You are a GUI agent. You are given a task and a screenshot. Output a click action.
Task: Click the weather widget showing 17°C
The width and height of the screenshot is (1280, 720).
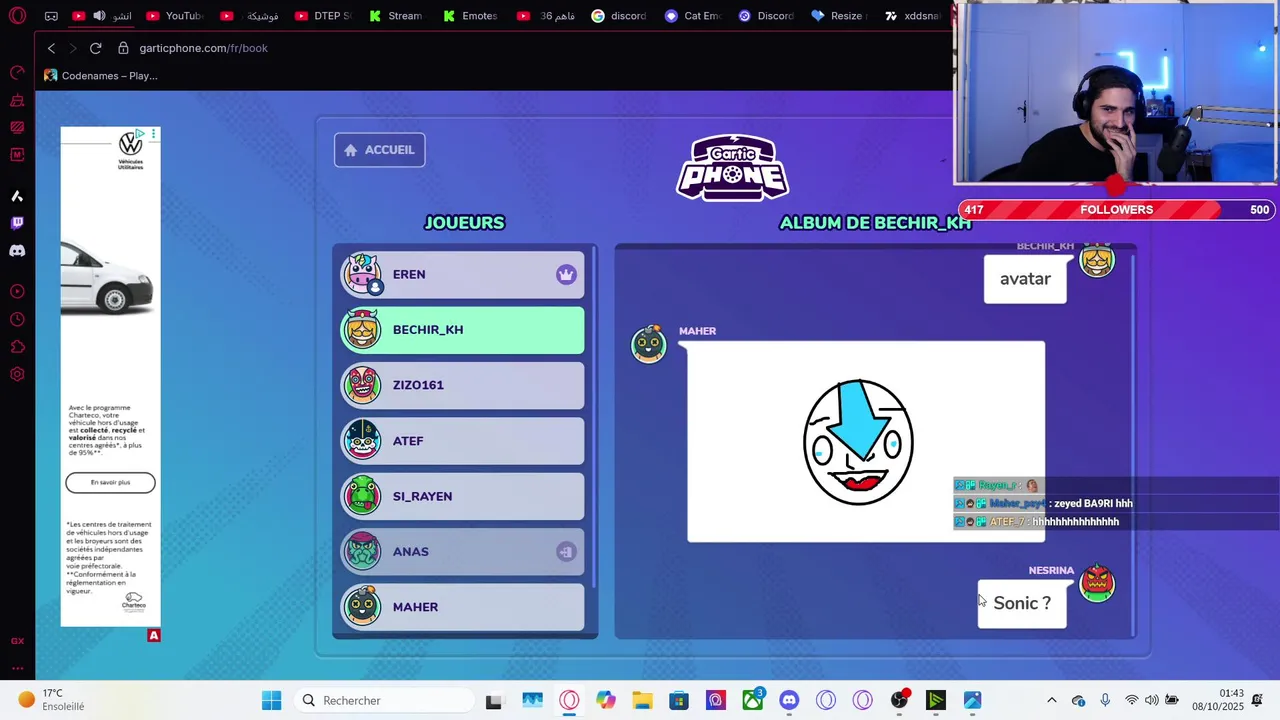point(50,700)
